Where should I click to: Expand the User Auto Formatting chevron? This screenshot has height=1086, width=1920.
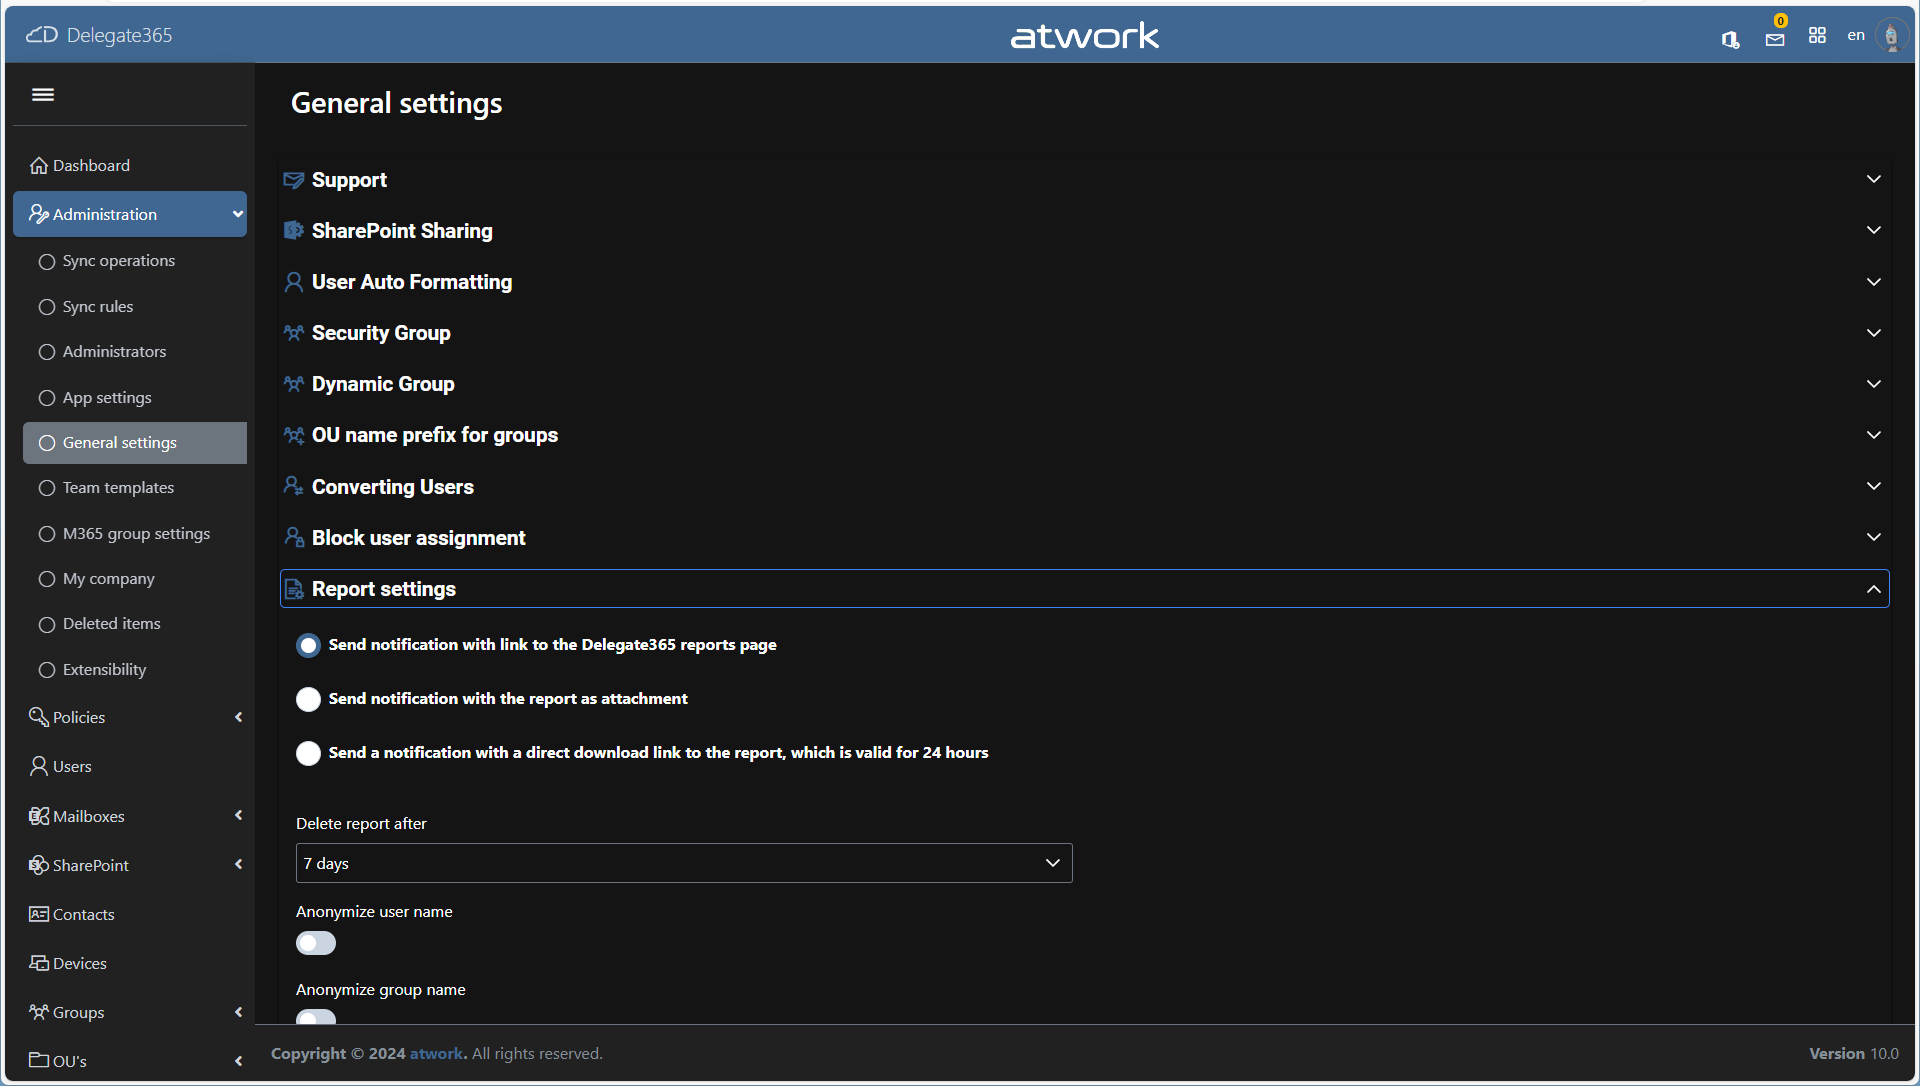(1874, 282)
